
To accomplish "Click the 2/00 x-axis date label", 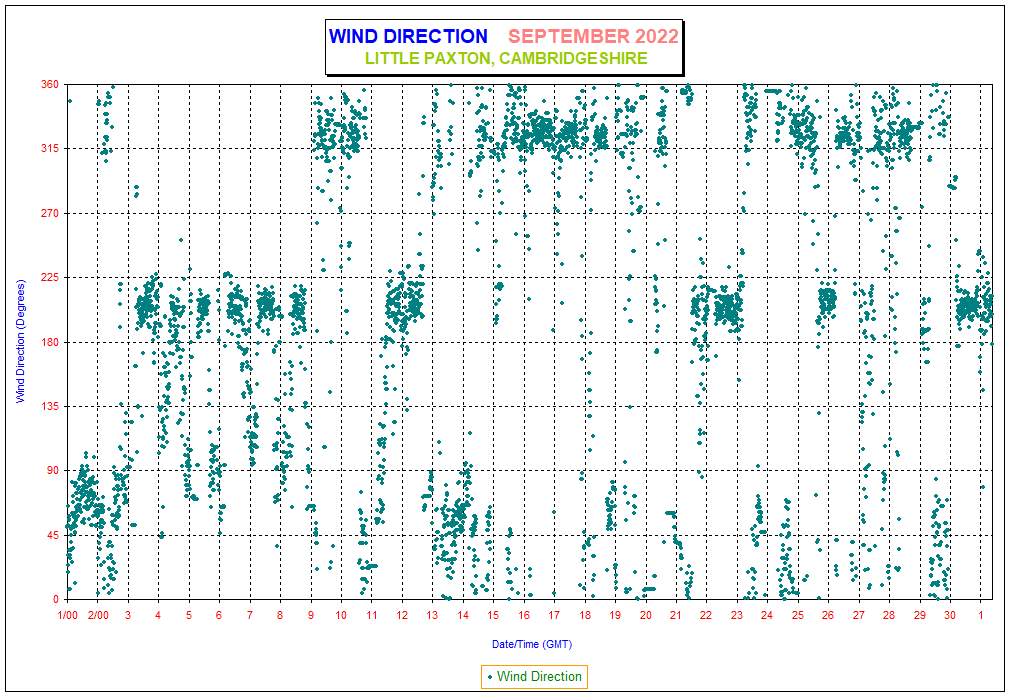I will coord(98,616).
